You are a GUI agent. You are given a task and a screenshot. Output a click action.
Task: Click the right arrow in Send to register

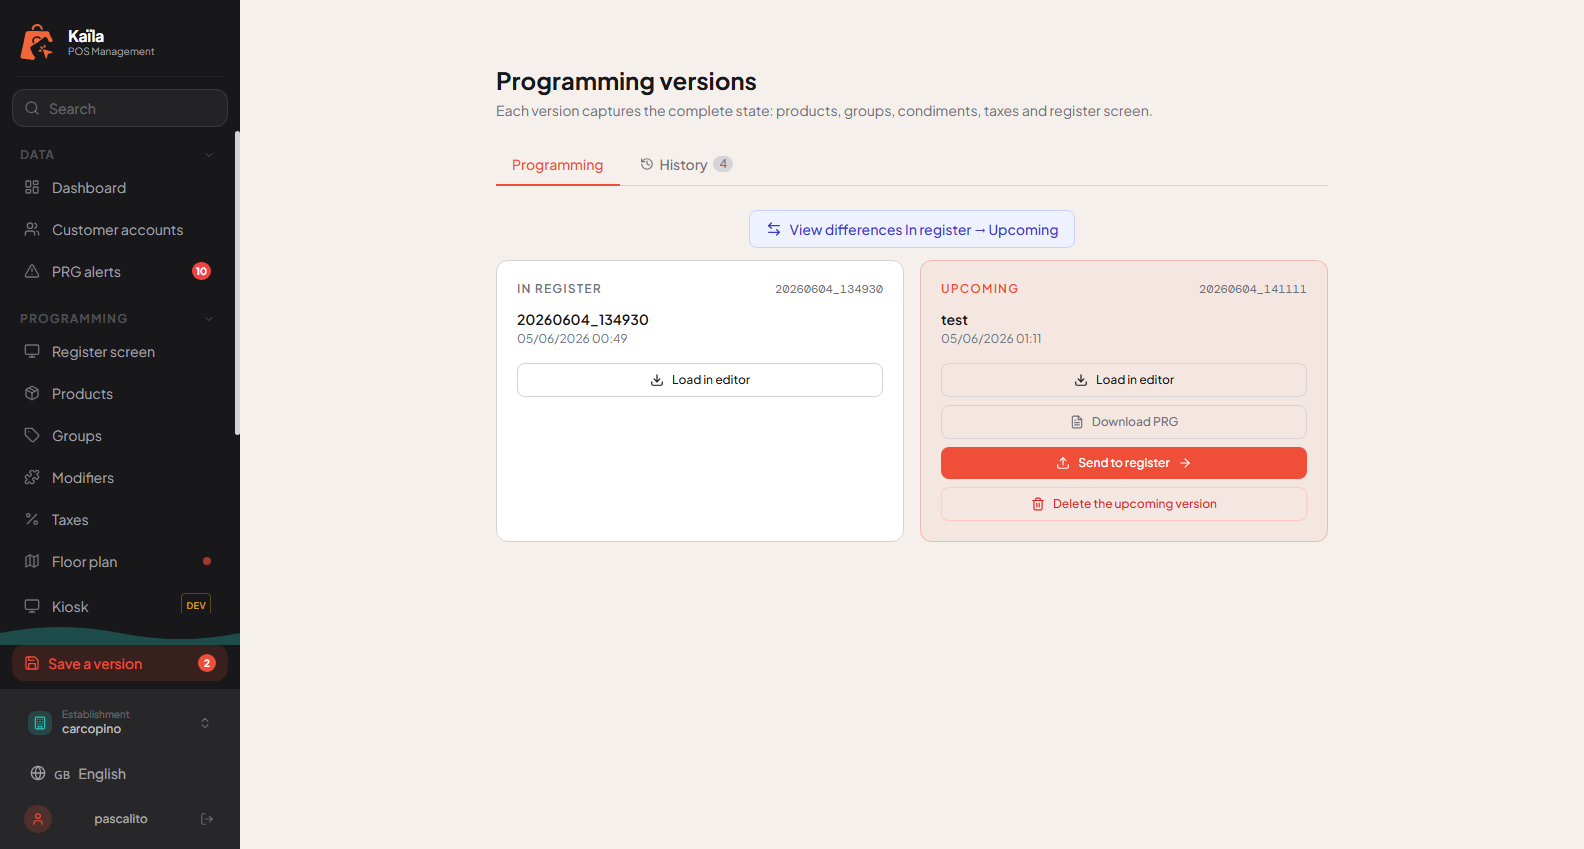coord(1185,463)
